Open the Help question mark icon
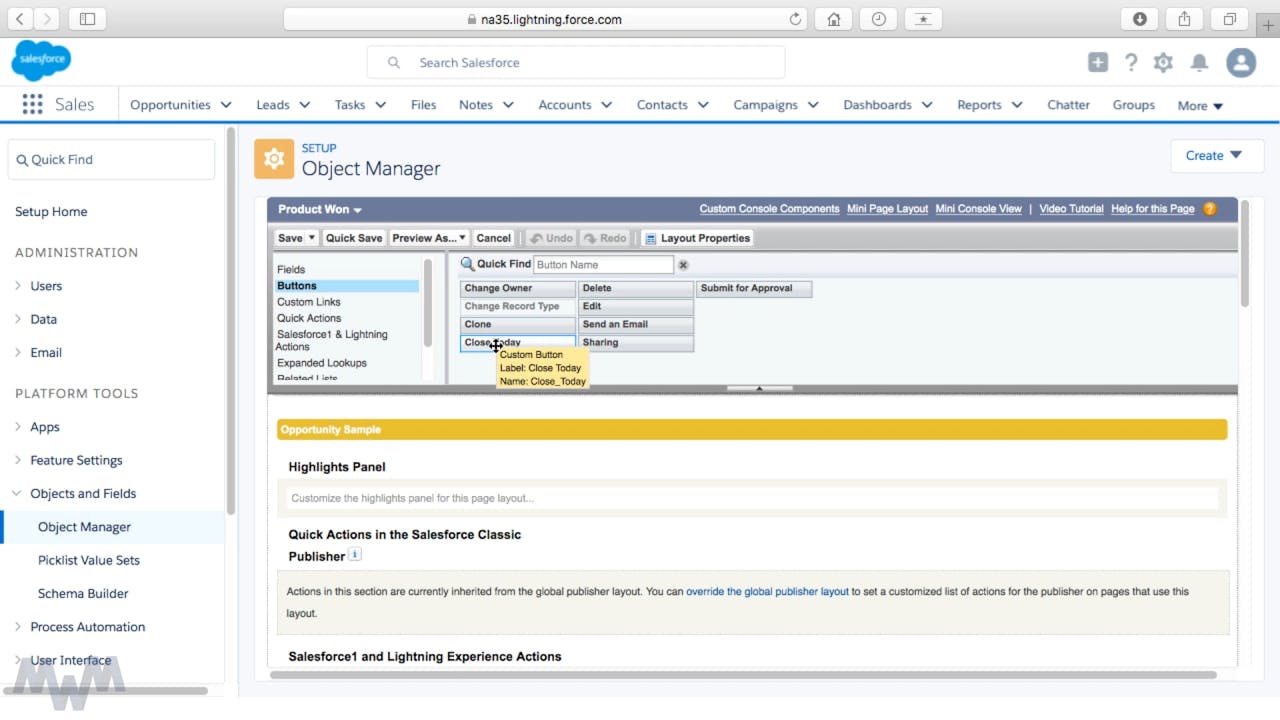 tap(1131, 62)
